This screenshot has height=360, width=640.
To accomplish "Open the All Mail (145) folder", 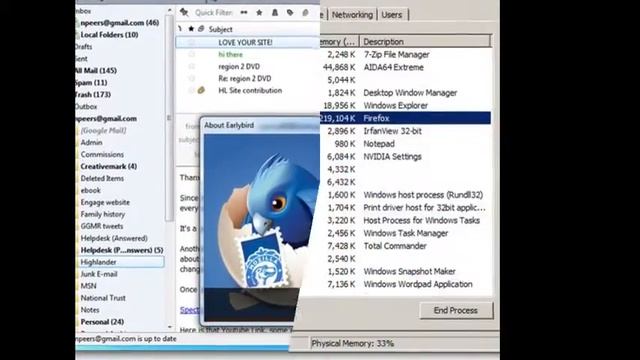I will click(96, 70).
